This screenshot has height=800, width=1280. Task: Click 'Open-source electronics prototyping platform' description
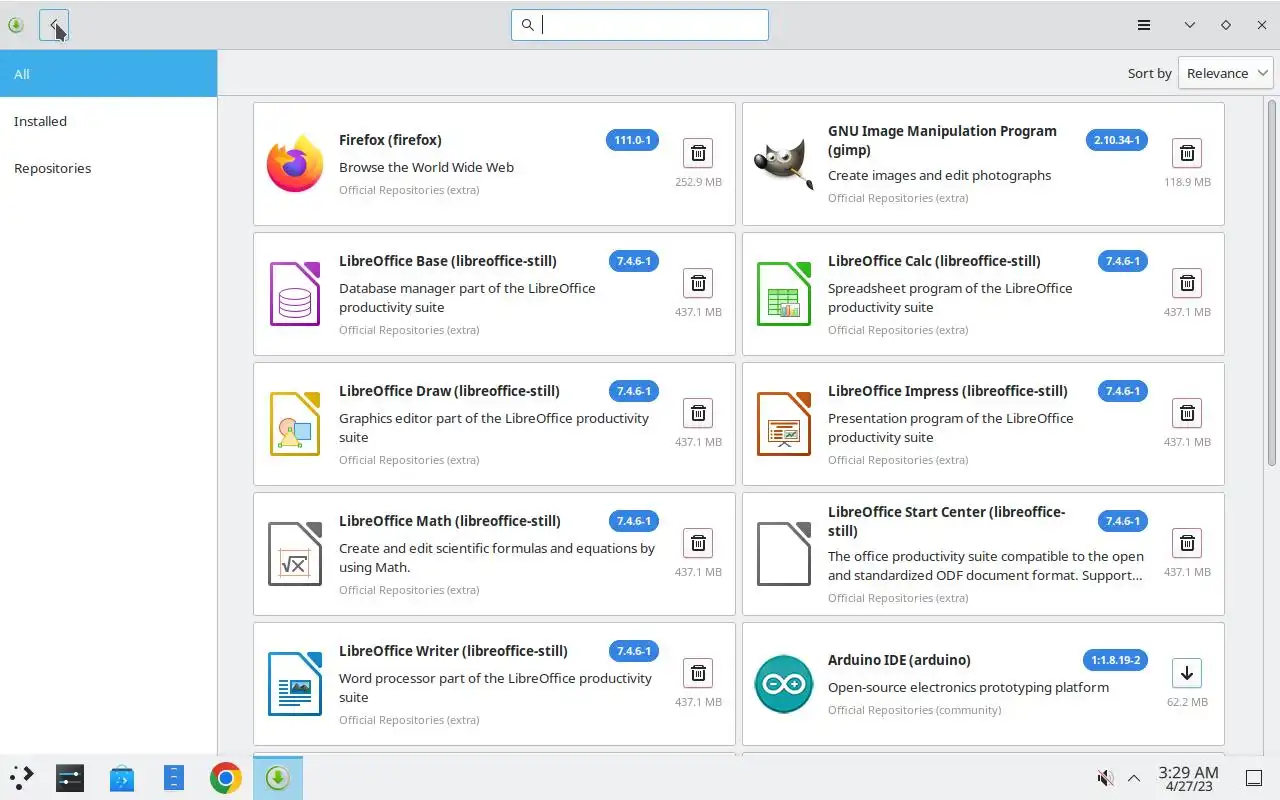coord(968,687)
